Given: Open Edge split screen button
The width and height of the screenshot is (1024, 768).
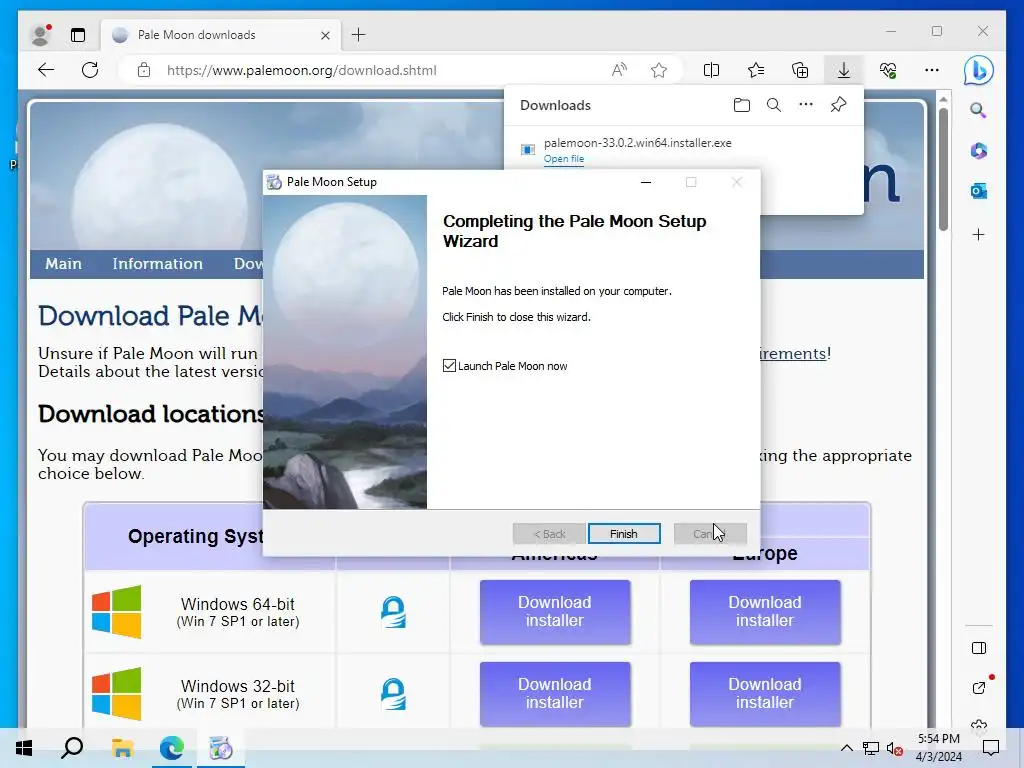Looking at the screenshot, I should (x=711, y=70).
